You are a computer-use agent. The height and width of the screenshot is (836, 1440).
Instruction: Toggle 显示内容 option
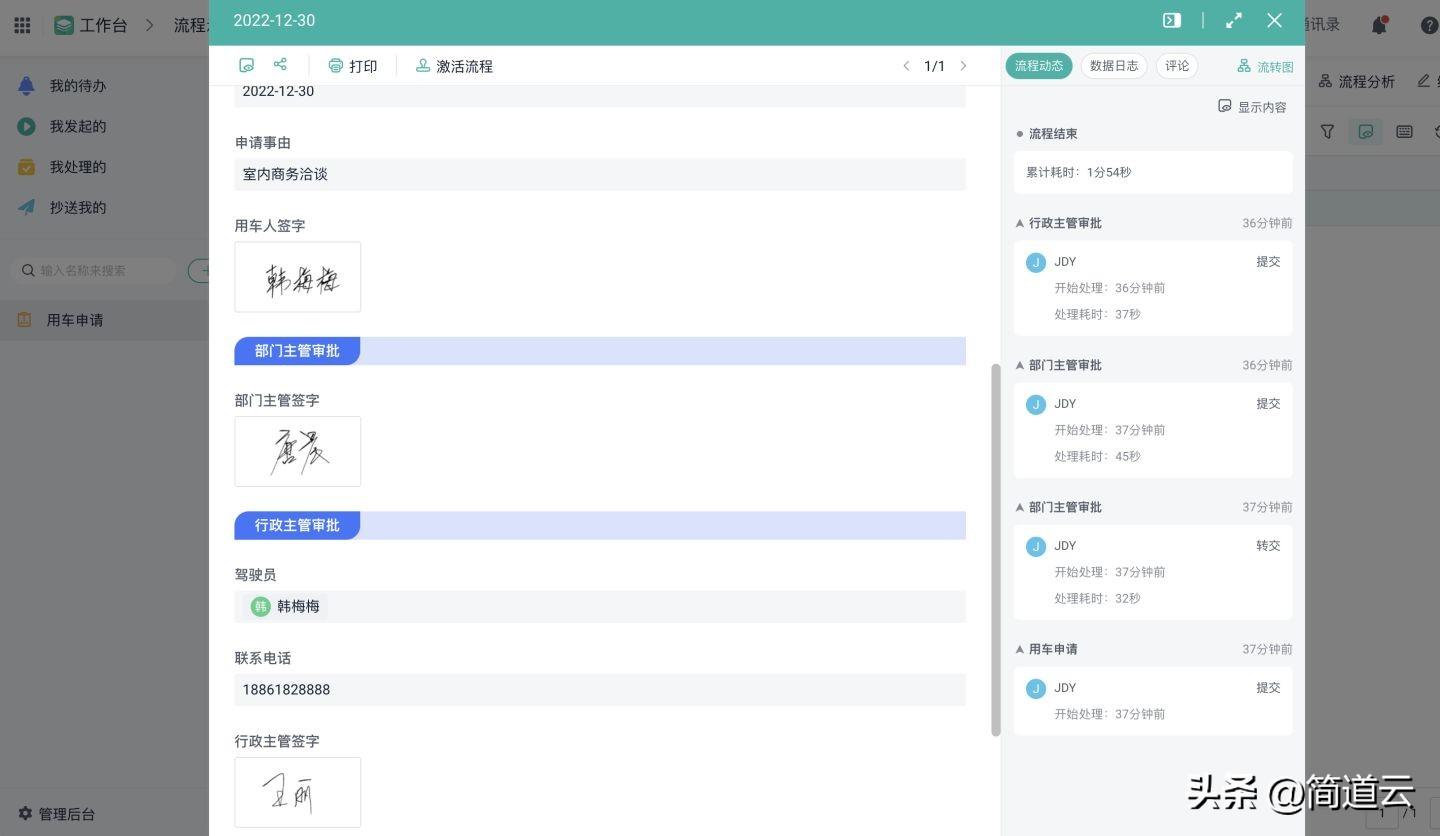click(1252, 107)
